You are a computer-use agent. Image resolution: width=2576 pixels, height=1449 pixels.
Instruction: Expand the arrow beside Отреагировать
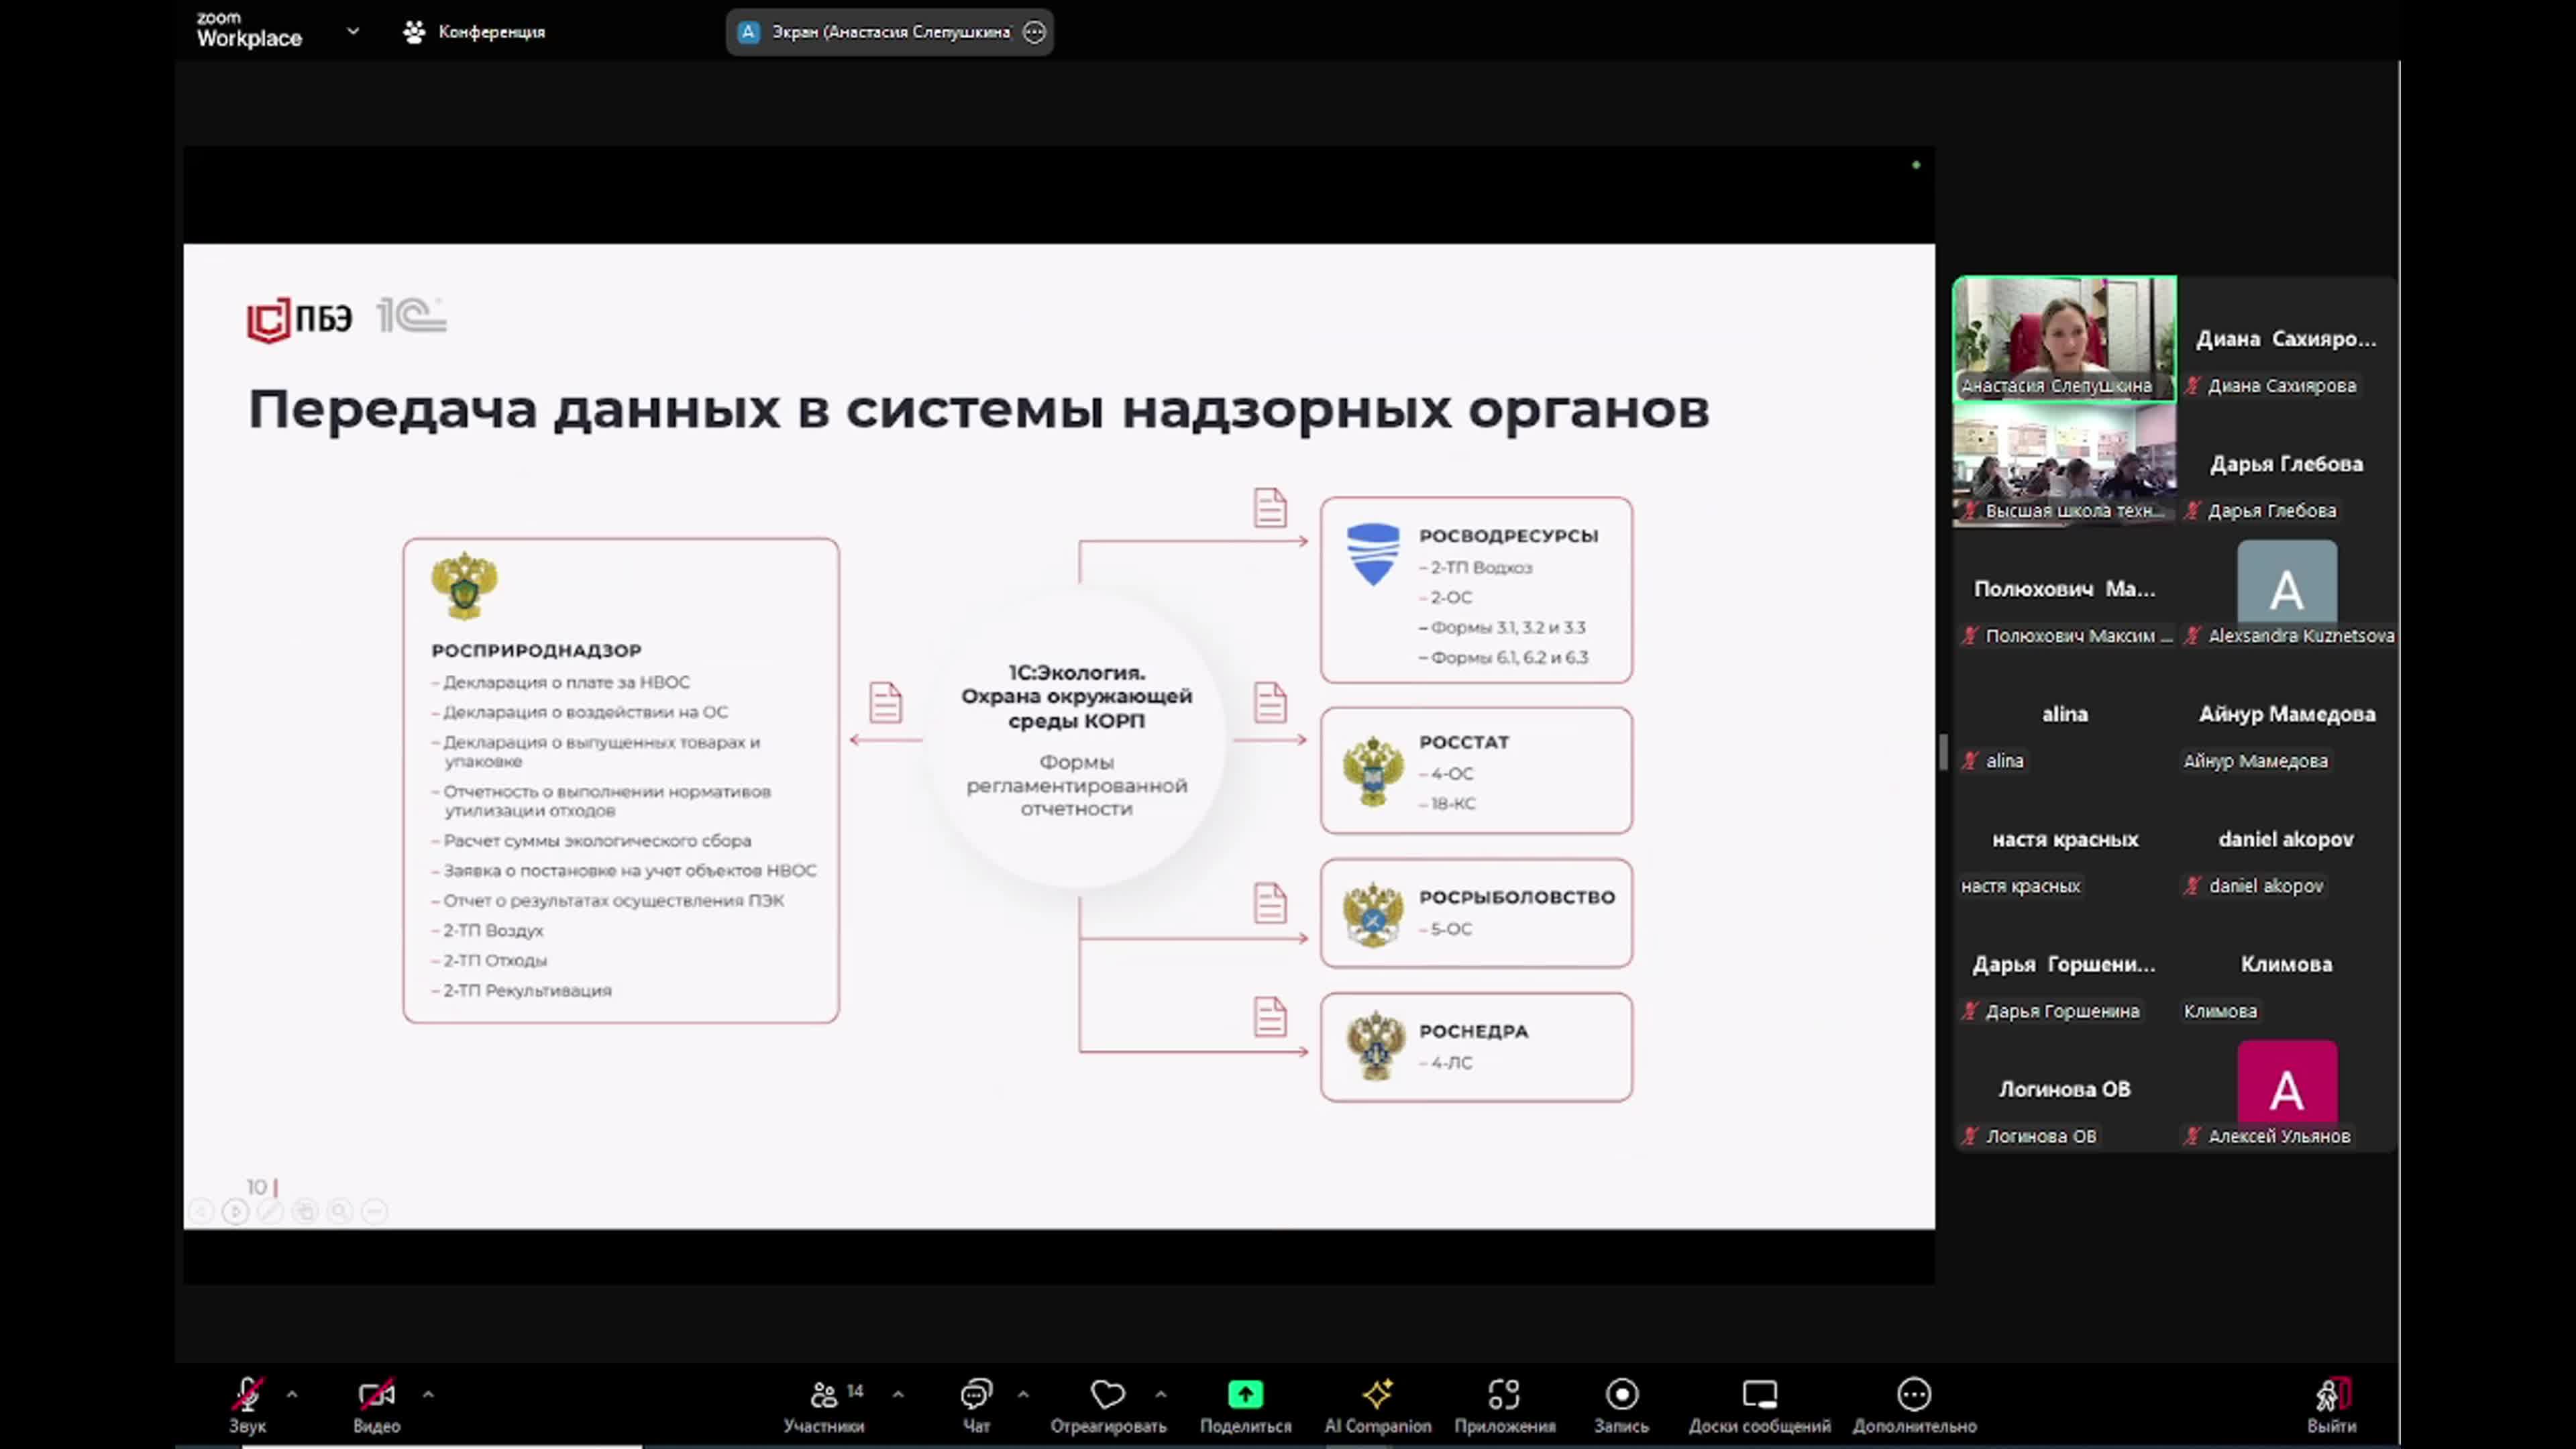[1160, 1393]
